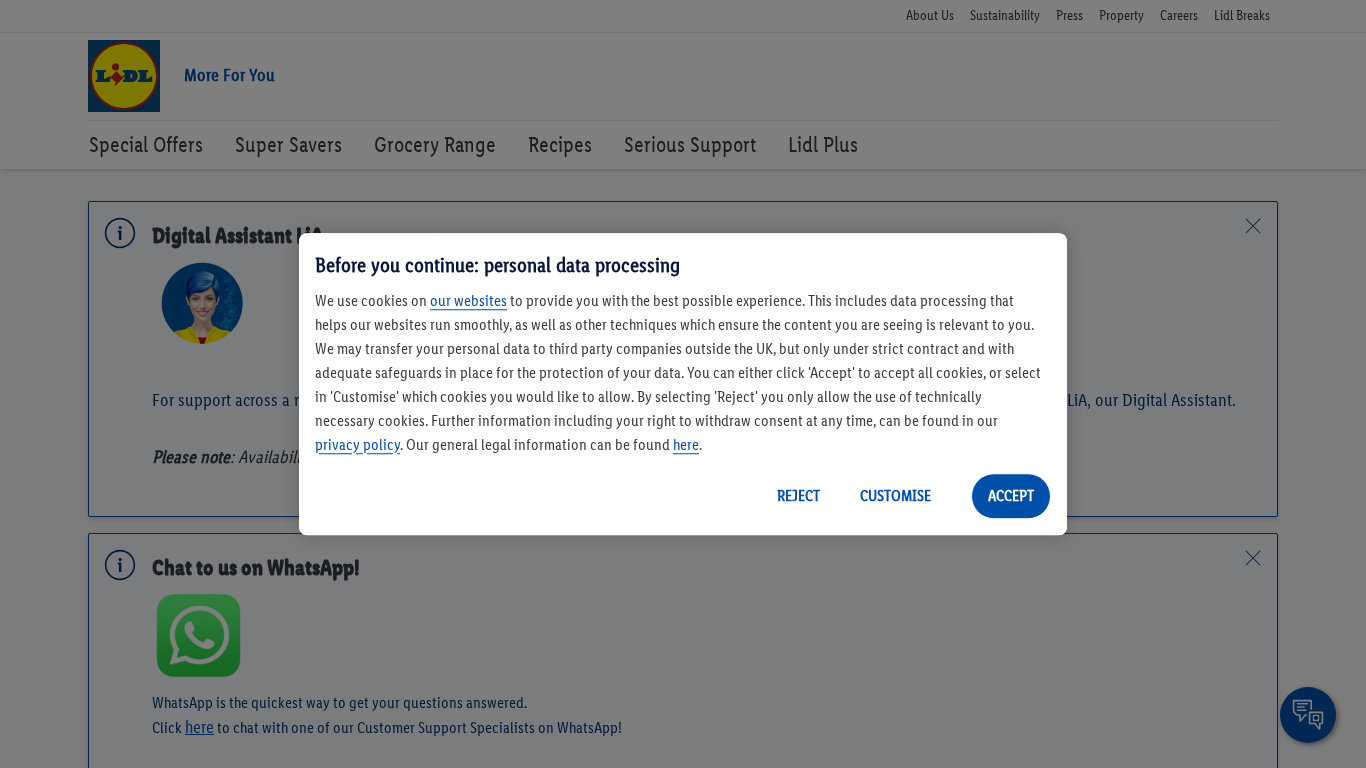Go to Grocery Range menu
The height and width of the screenshot is (768, 1366).
click(x=434, y=145)
